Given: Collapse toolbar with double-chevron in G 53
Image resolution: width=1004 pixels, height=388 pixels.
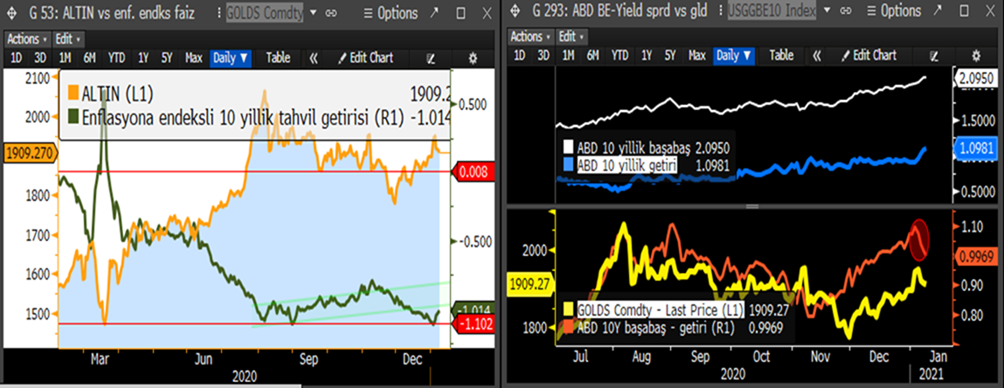Looking at the screenshot, I should [314, 58].
